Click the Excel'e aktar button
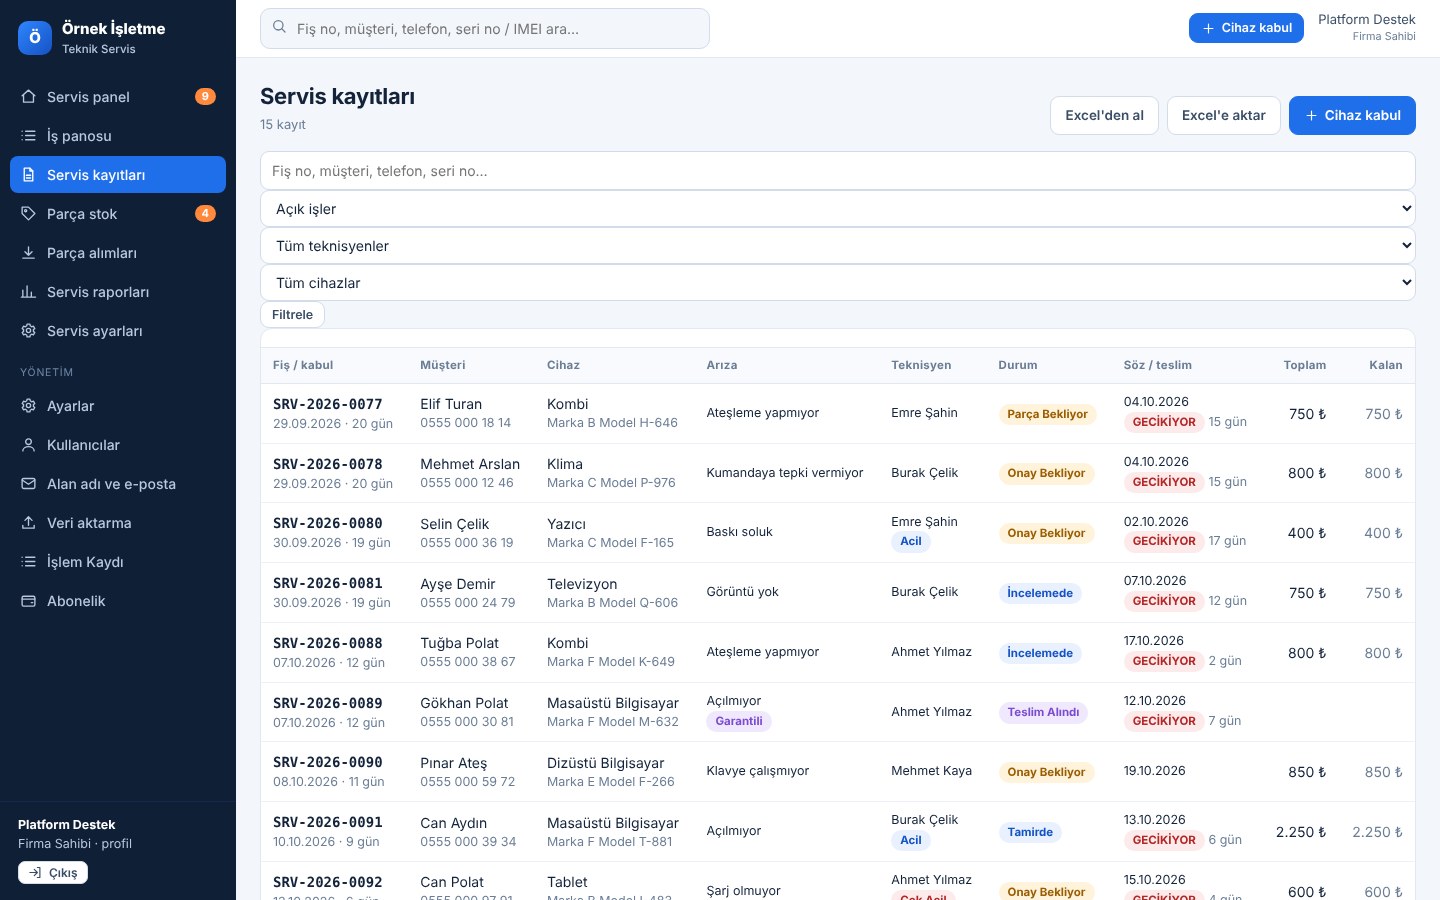This screenshot has height=900, width=1440. pos(1224,115)
